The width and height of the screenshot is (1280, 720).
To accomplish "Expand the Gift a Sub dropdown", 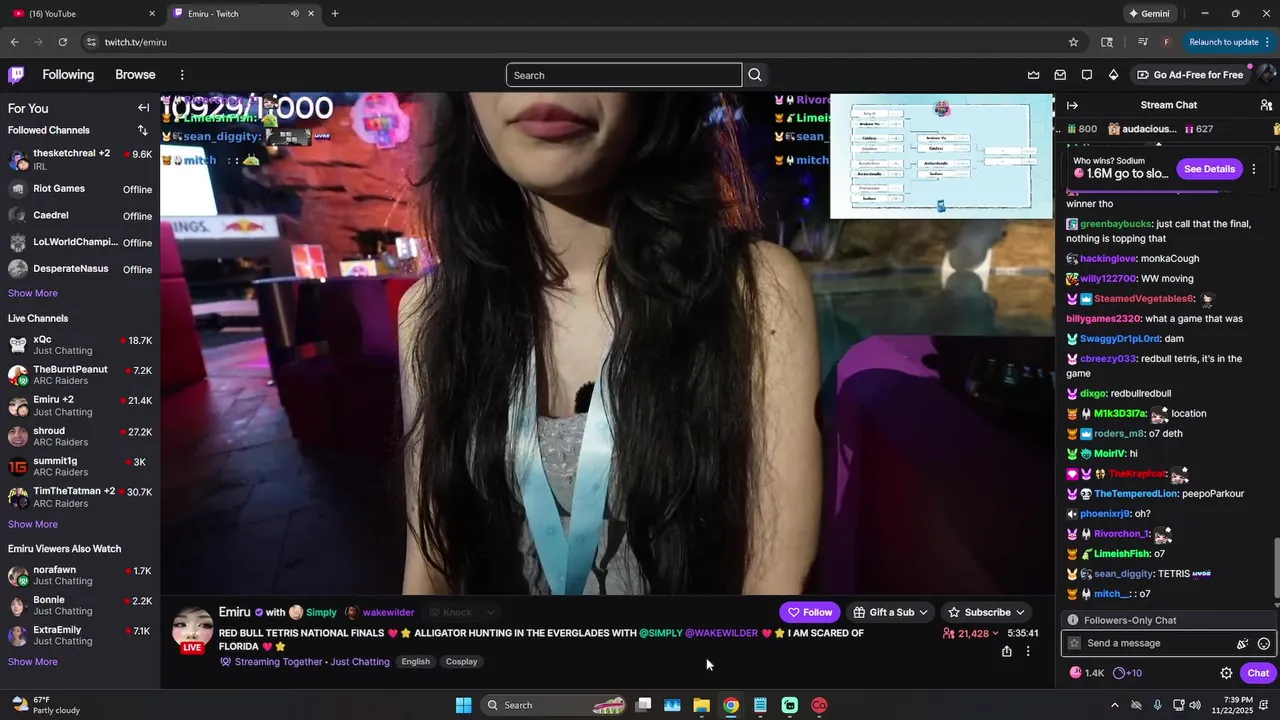I will (923, 612).
